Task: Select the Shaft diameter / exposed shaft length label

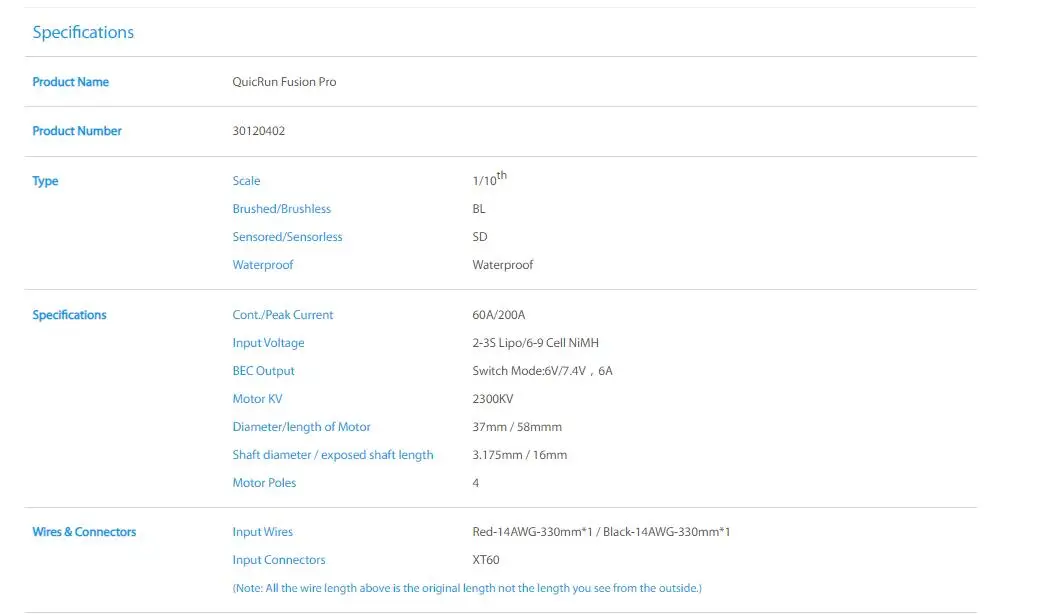Action: (333, 455)
